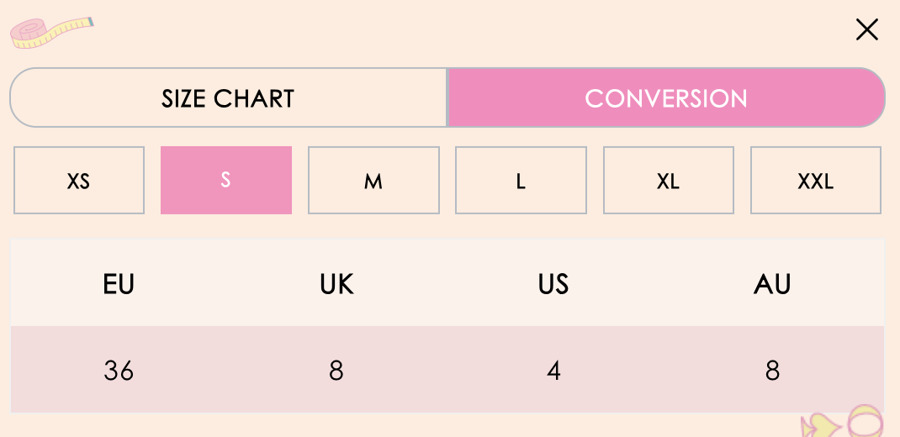Click the EU column header
Screen dimensions: 900x437
pyautogui.click(x=119, y=284)
